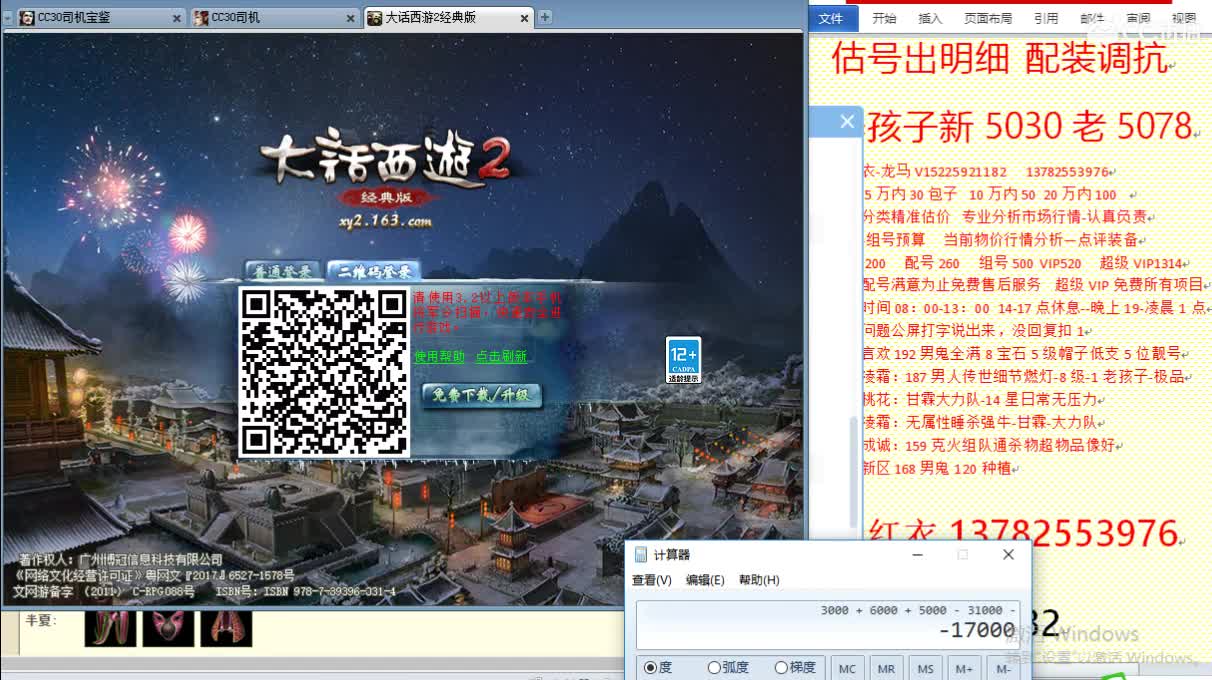
Task: Open the CADPA 12+ age rating icon
Action: 684,360
